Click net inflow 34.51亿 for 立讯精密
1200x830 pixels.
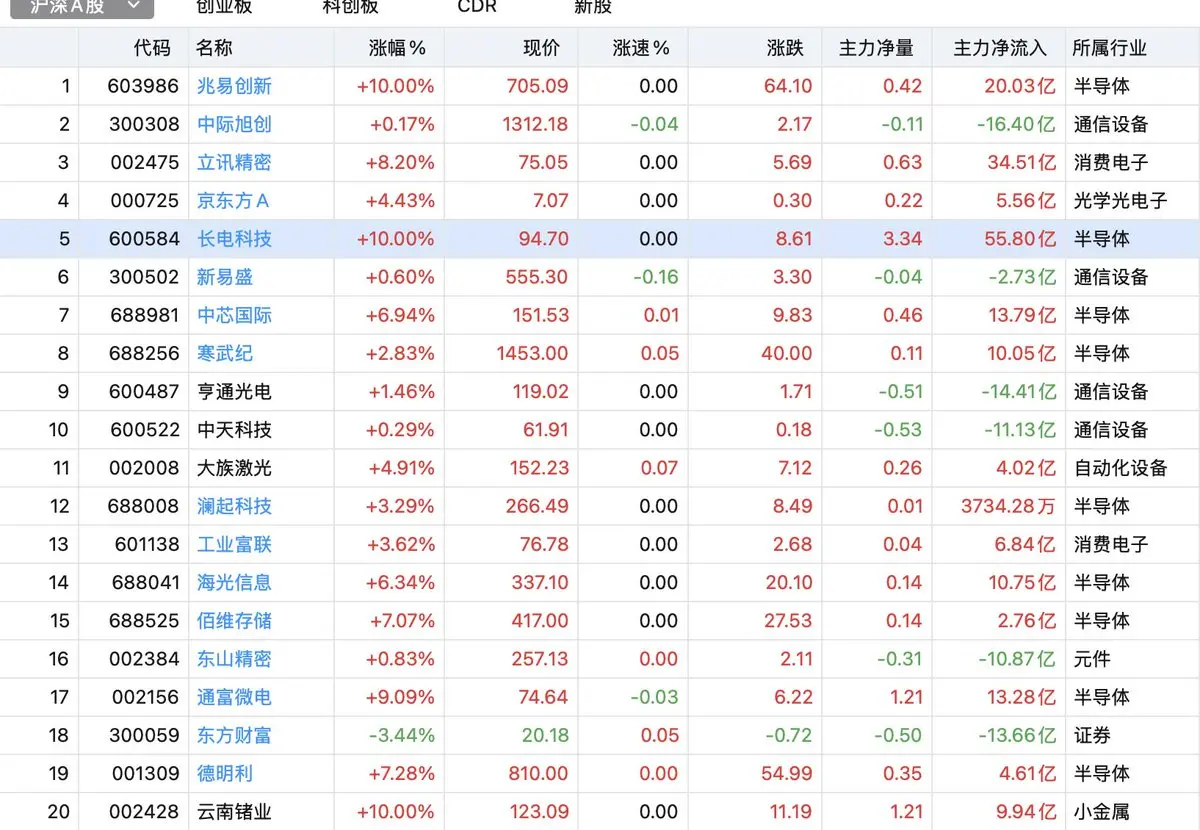click(1020, 162)
